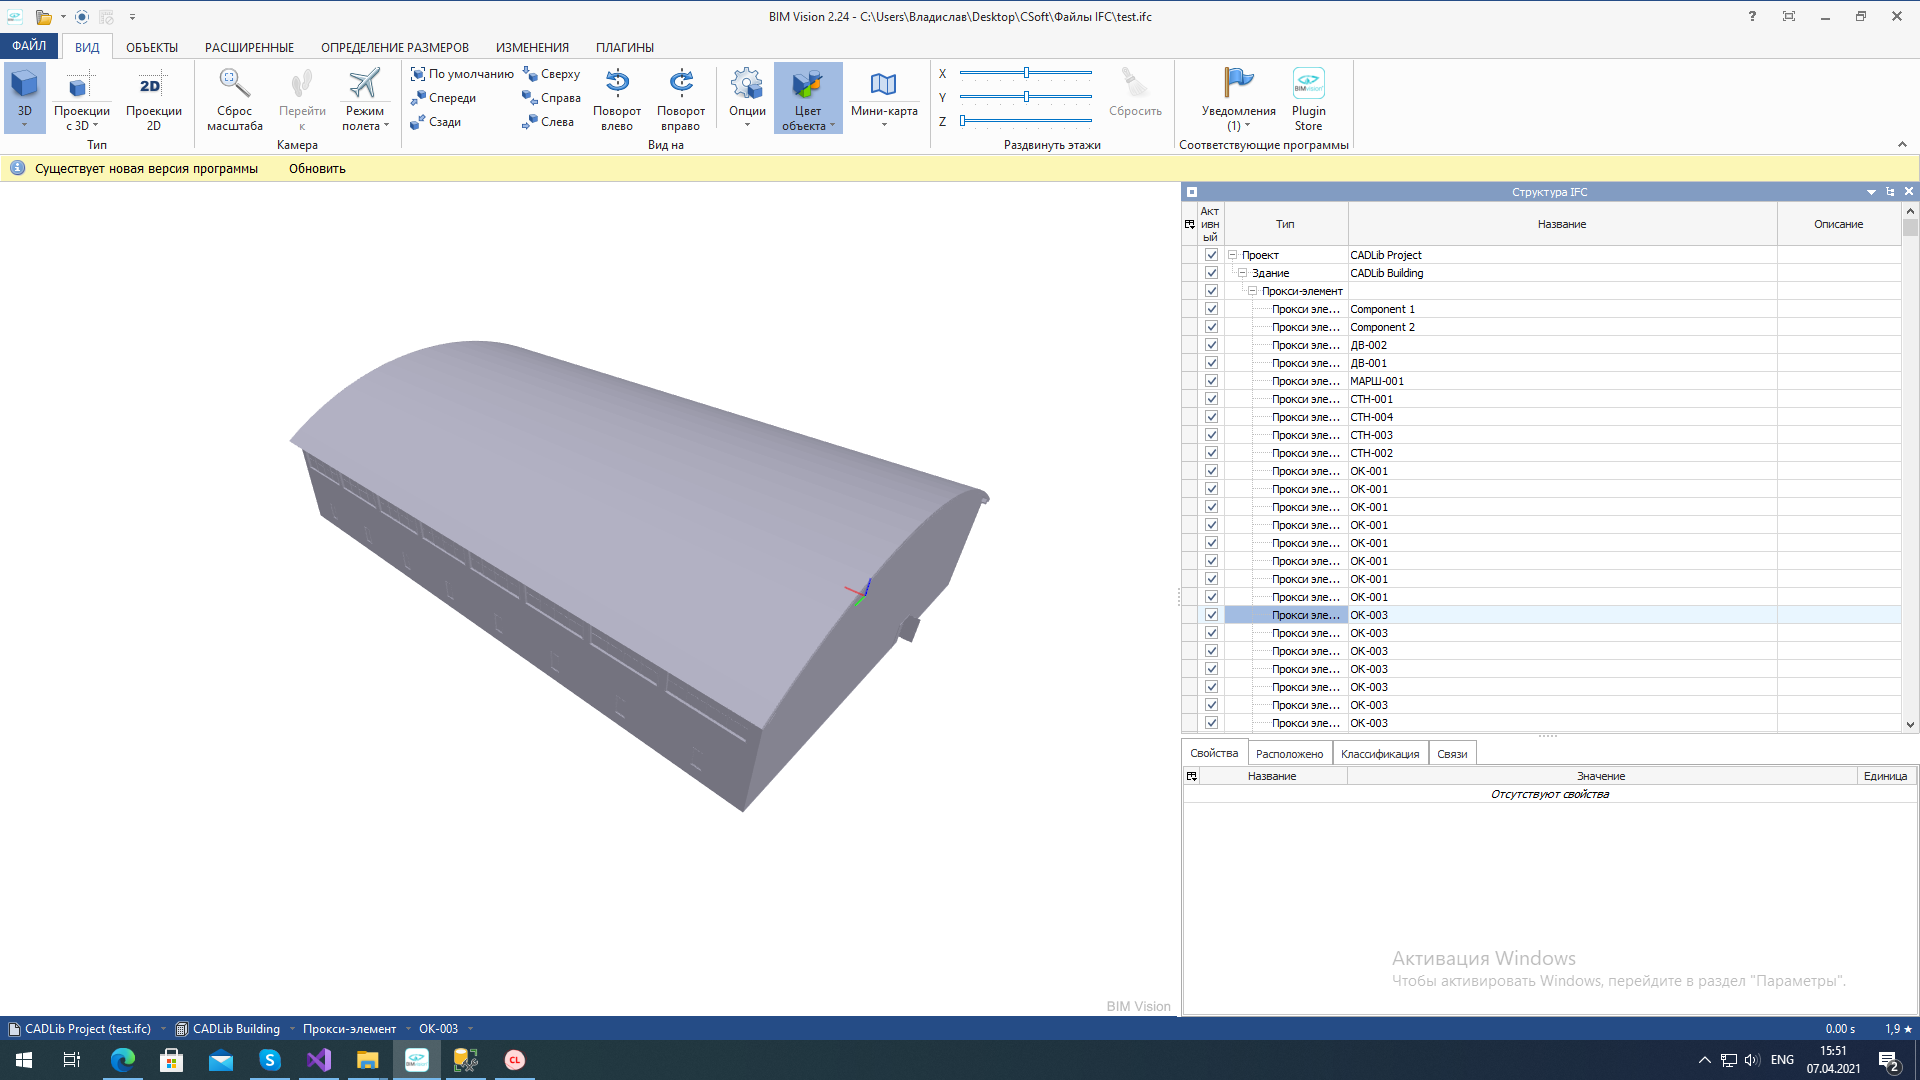Click the Reset scale magnifier icon
Viewport: 1920px width, 1080px height.
click(234, 84)
